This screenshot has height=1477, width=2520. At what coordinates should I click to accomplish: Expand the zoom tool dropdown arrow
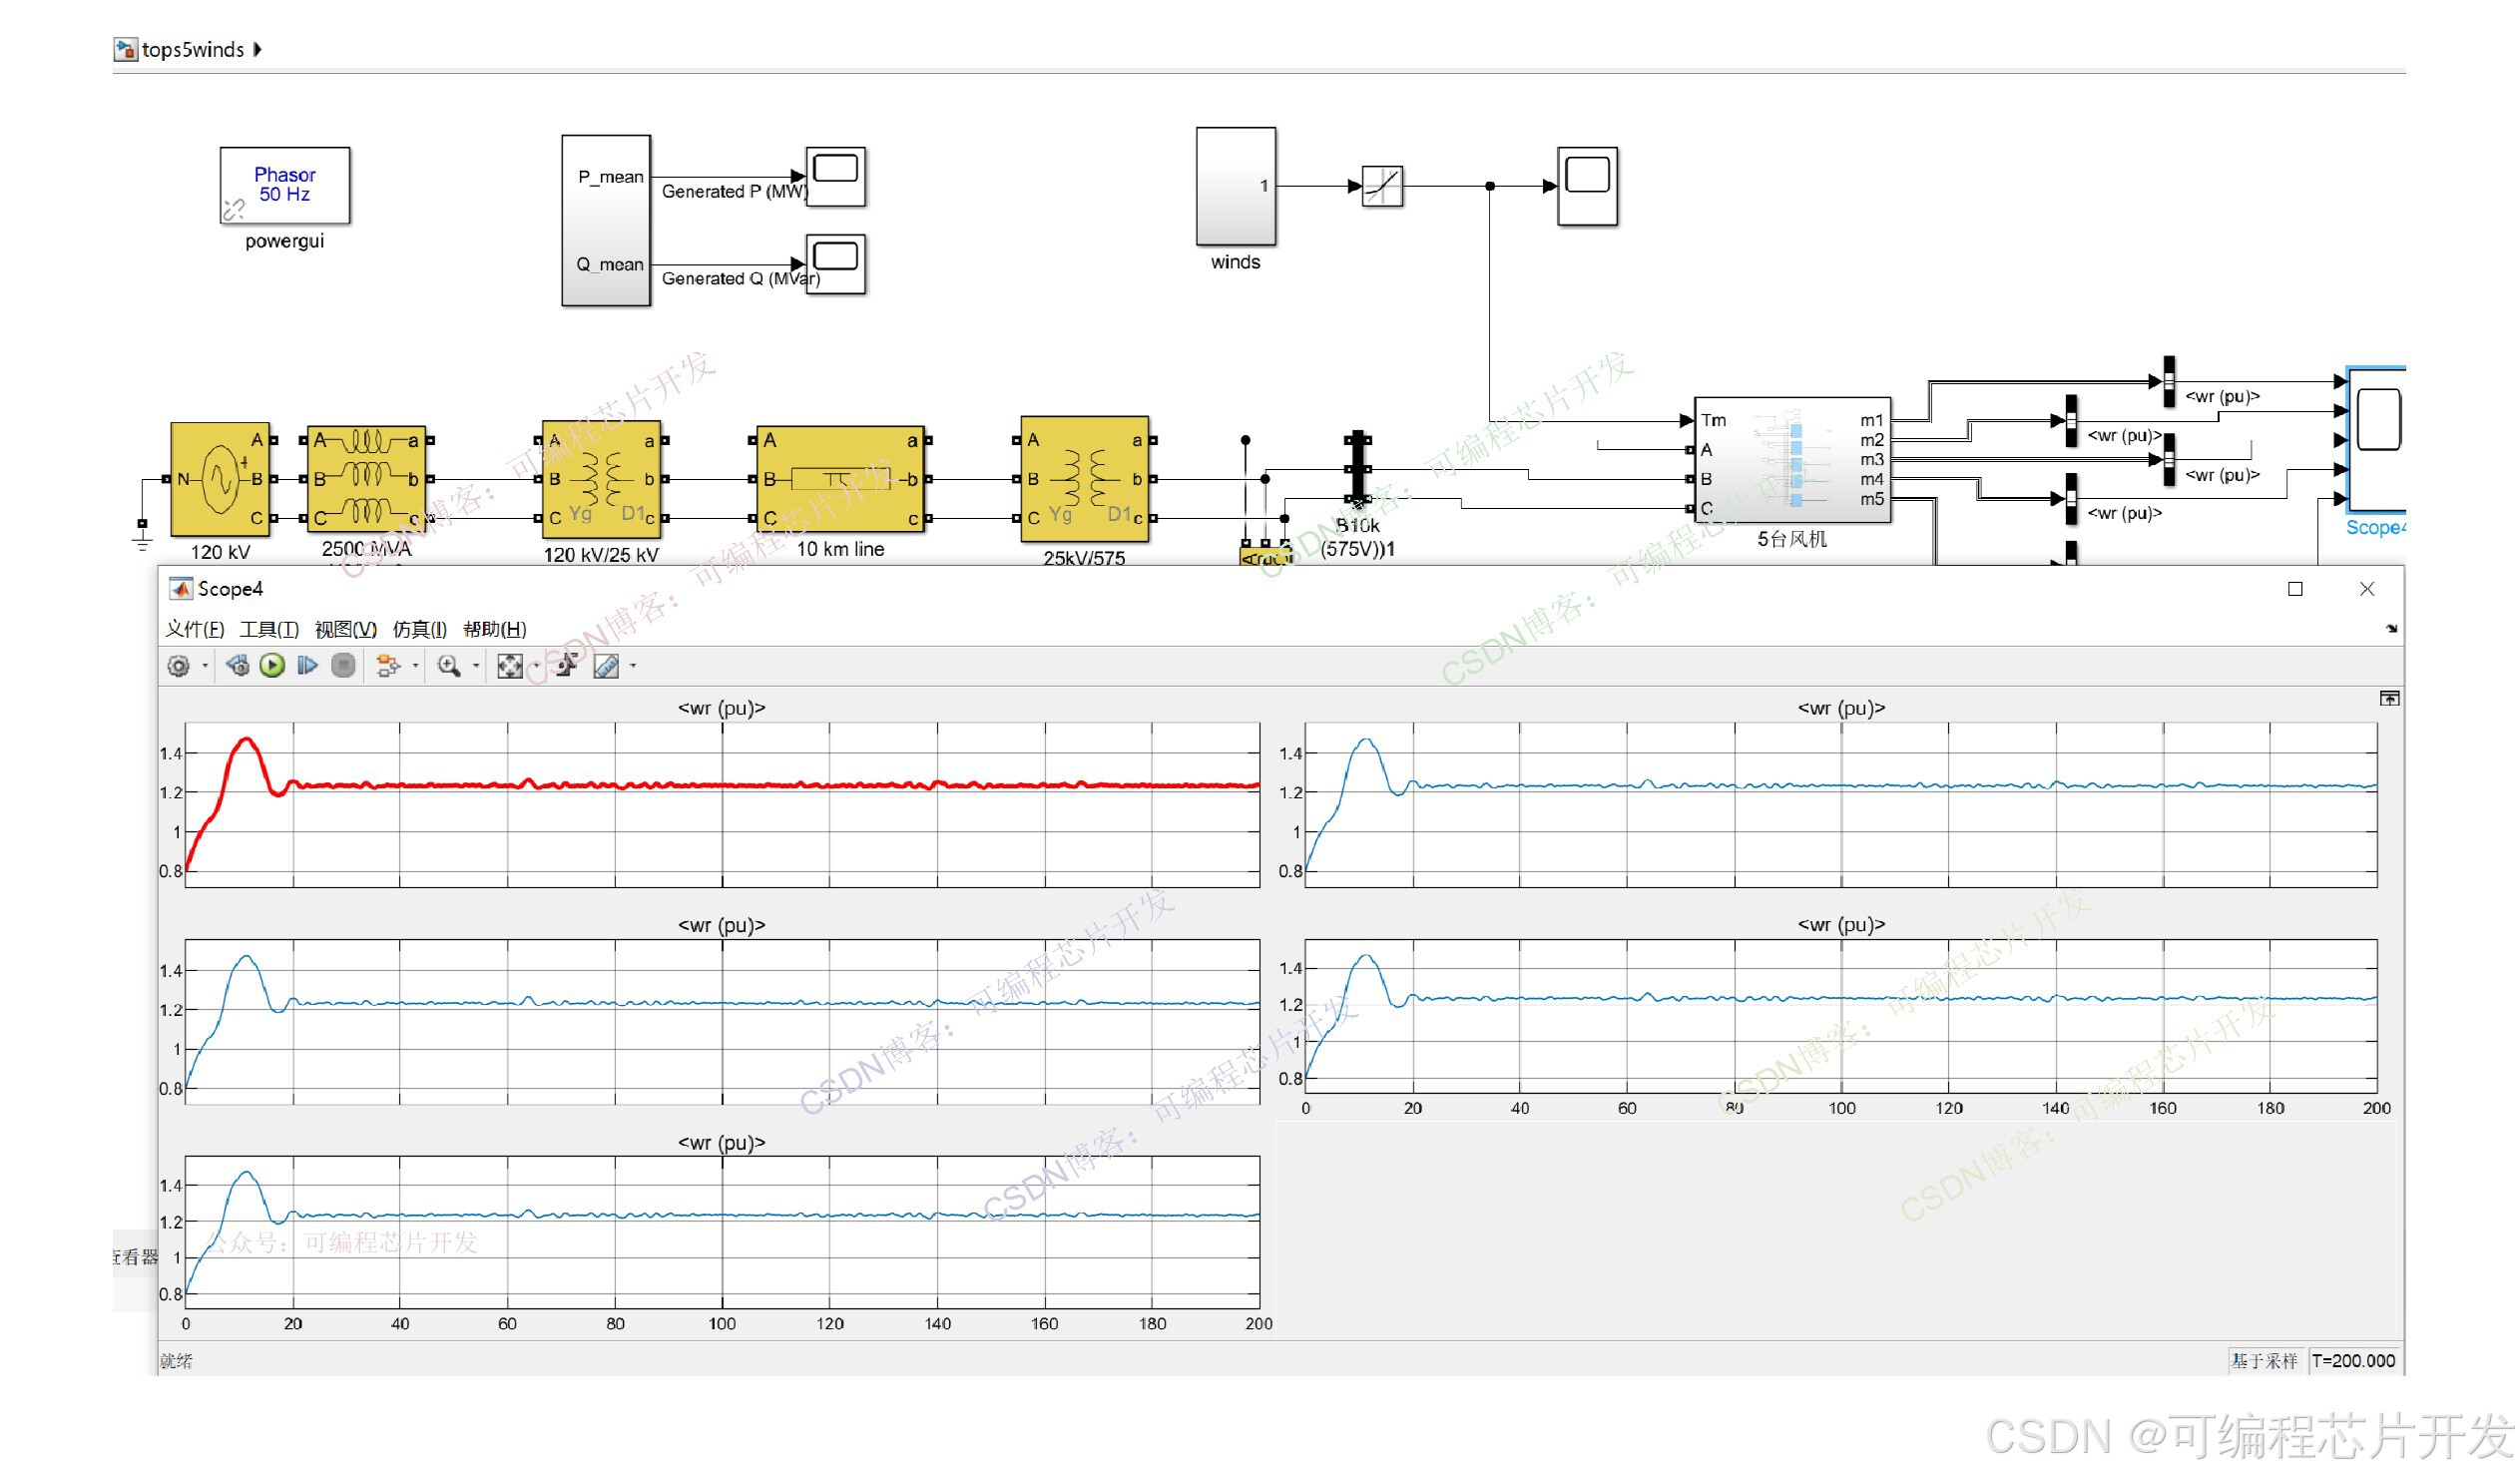[476, 666]
